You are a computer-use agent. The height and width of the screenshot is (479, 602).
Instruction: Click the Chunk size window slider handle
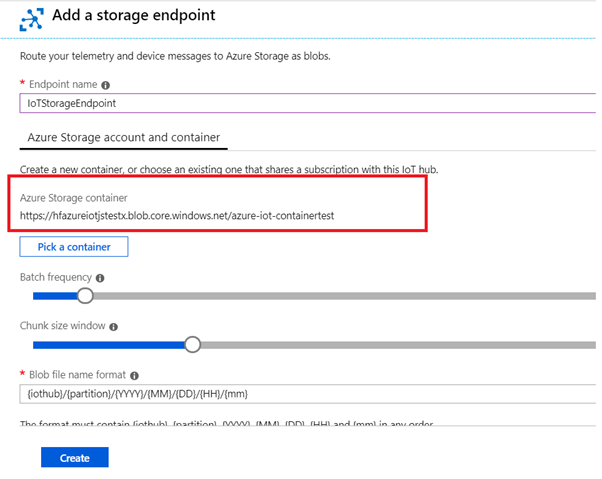pos(192,345)
